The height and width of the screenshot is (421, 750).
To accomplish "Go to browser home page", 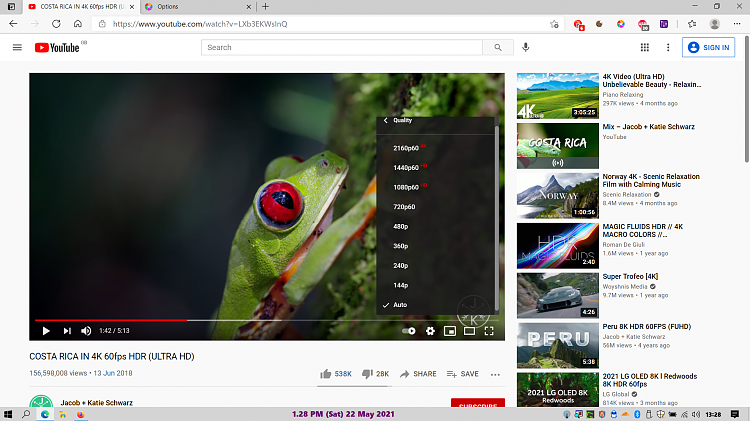I will point(77,24).
